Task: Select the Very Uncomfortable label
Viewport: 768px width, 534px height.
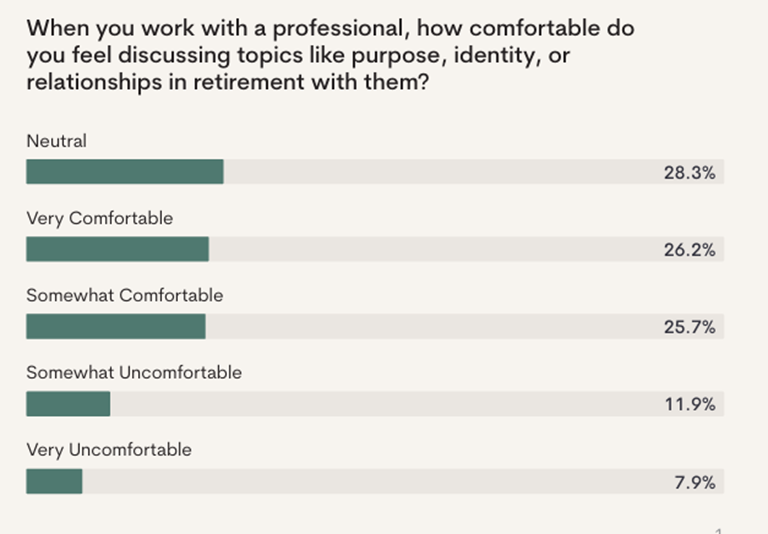Action: (109, 450)
